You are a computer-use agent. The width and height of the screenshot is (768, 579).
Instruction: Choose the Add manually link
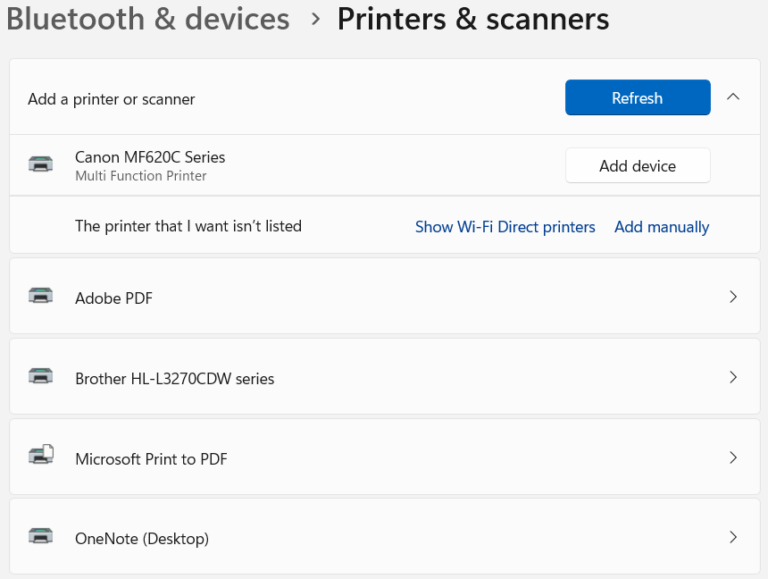click(661, 227)
